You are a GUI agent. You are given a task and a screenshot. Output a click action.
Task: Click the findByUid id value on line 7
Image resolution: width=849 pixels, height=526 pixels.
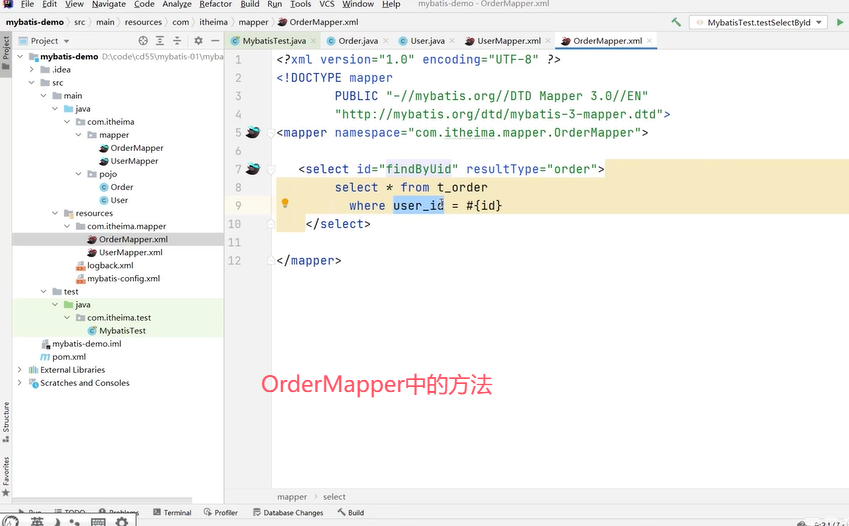[x=419, y=169]
